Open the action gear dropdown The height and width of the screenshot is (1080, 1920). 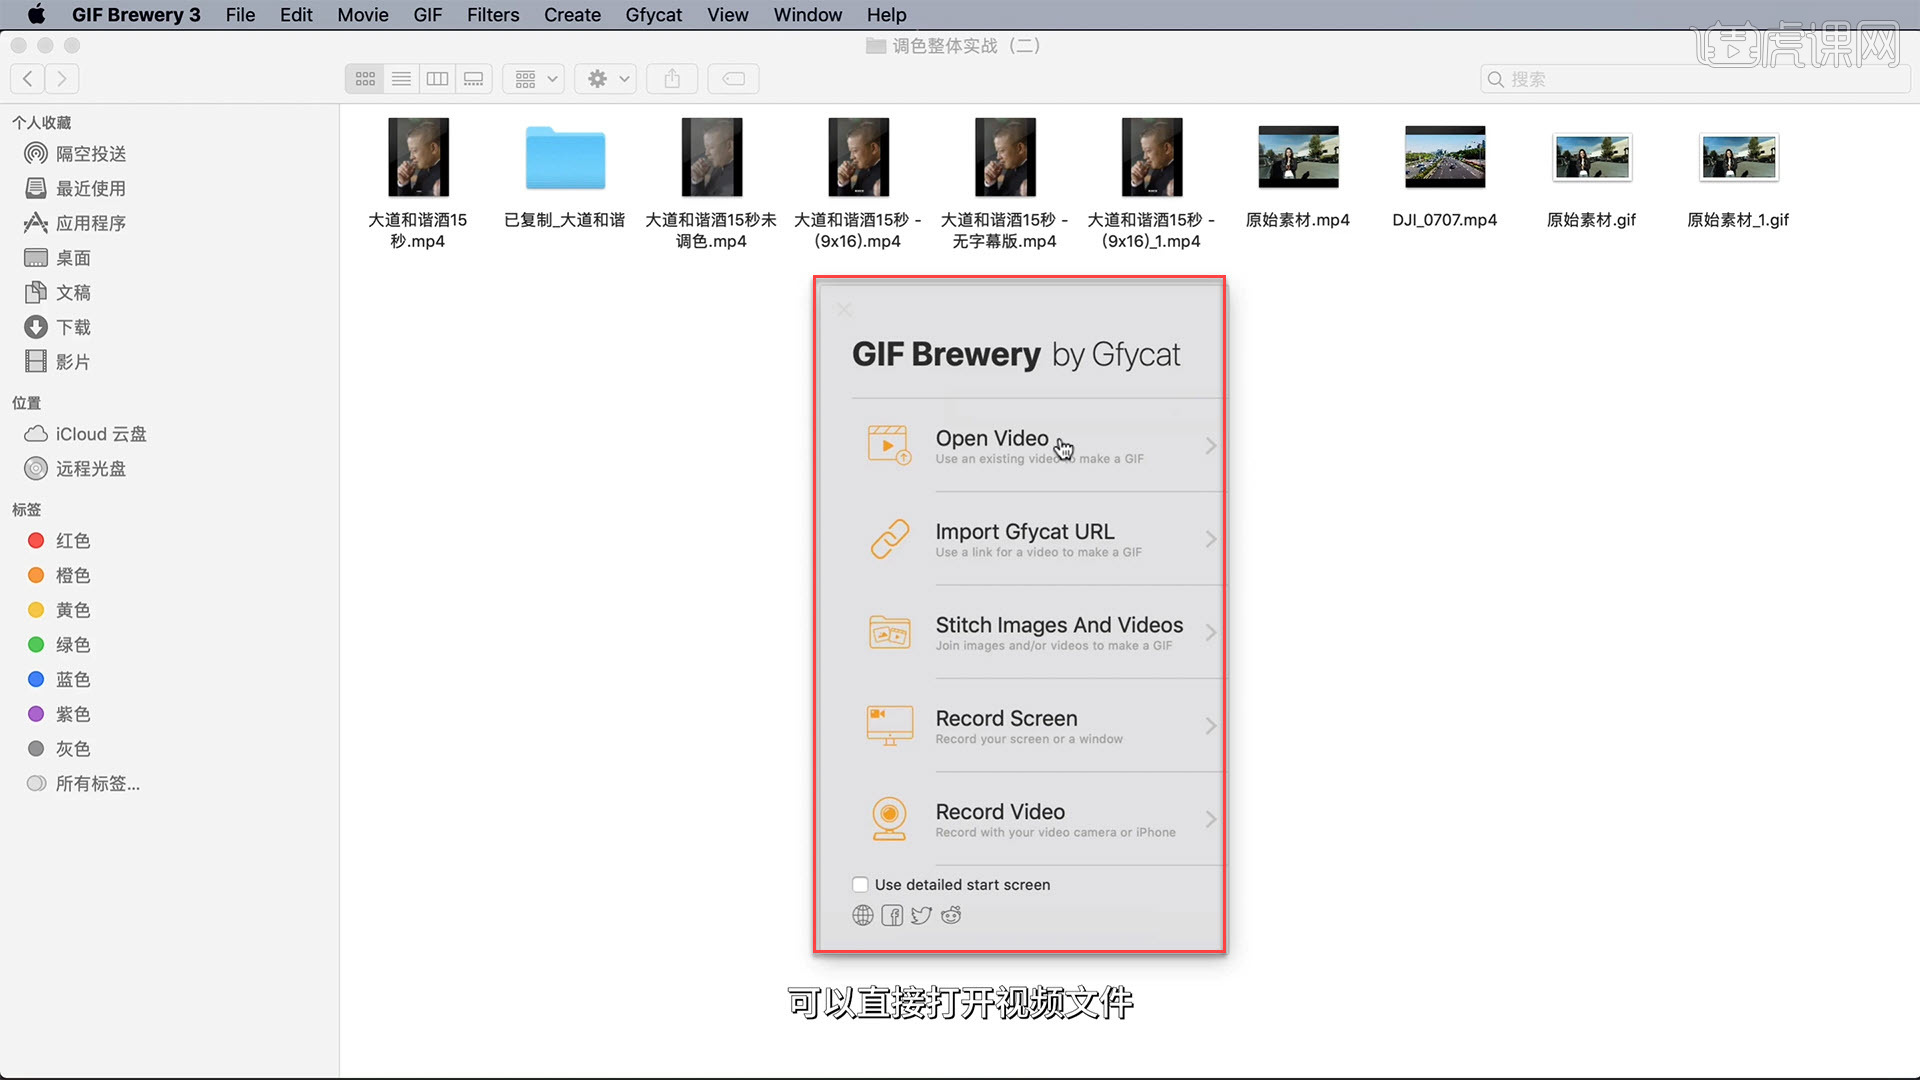[605, 78]
